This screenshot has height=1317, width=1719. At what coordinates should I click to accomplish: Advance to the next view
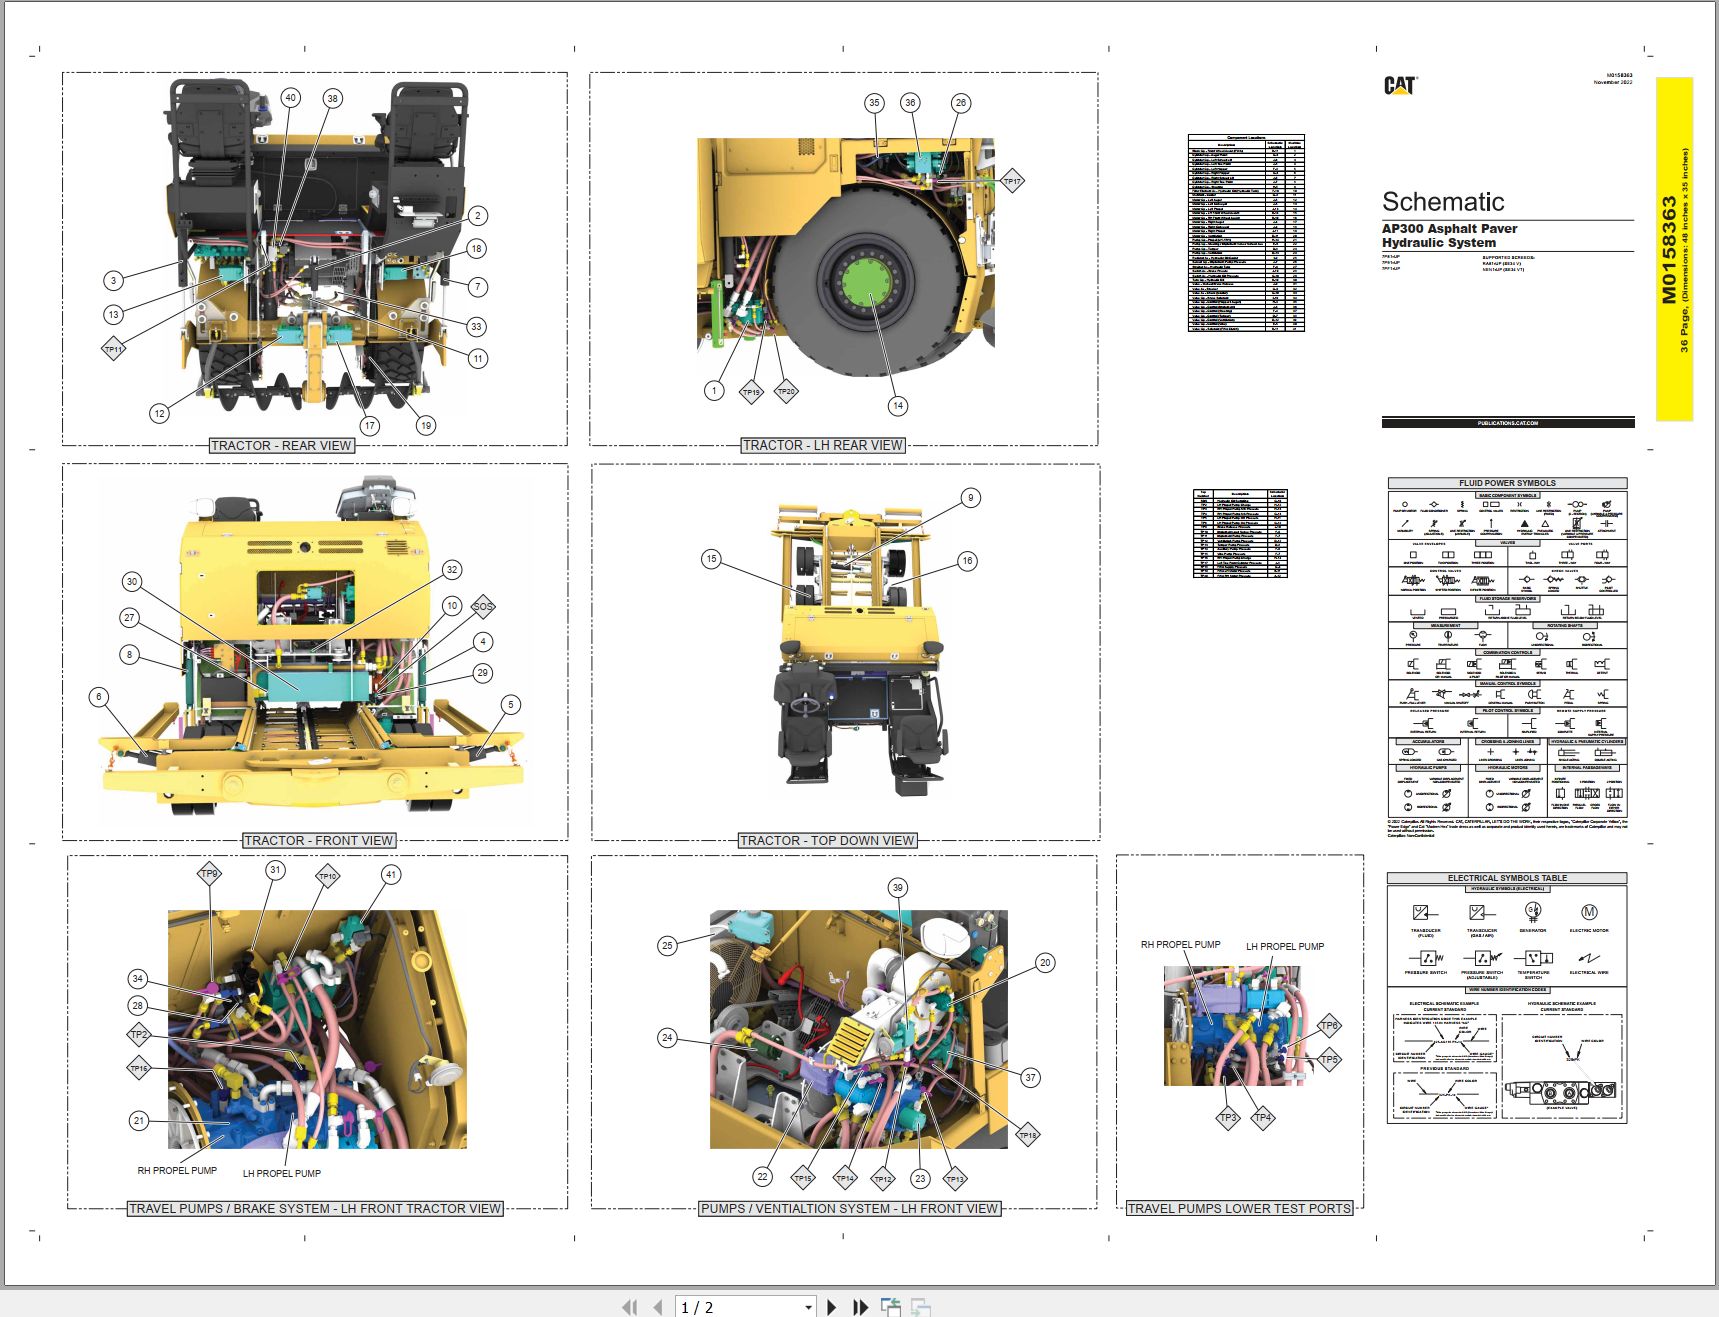tap(921, 1307)
